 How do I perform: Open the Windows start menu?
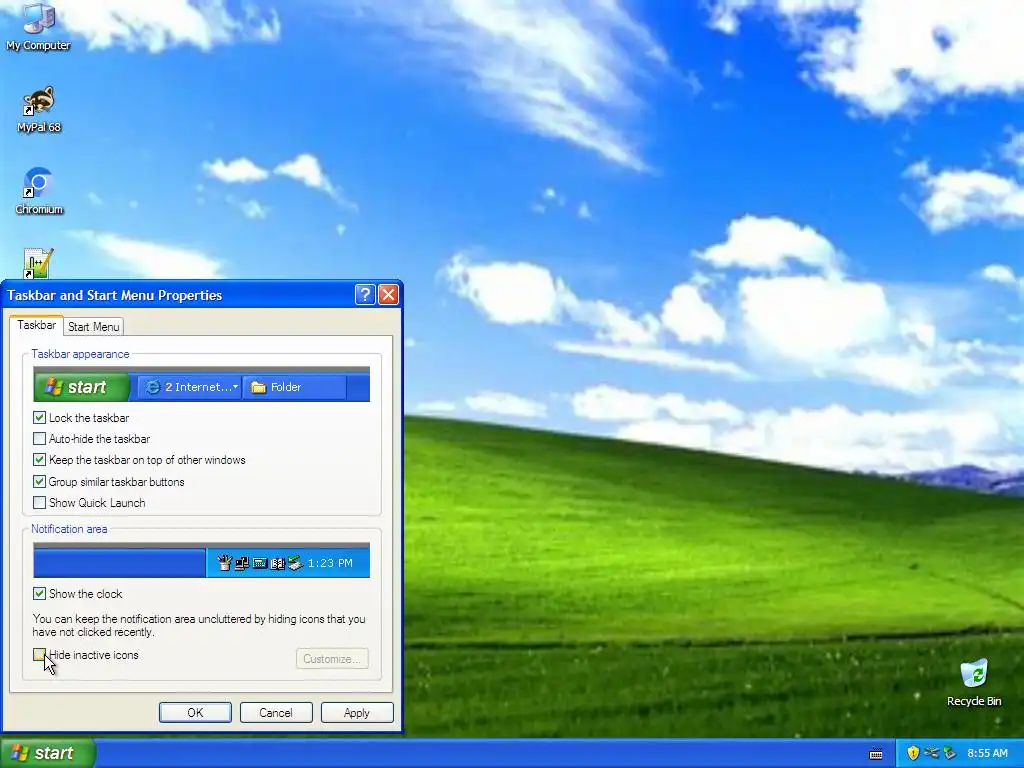(x=48, y=753)
